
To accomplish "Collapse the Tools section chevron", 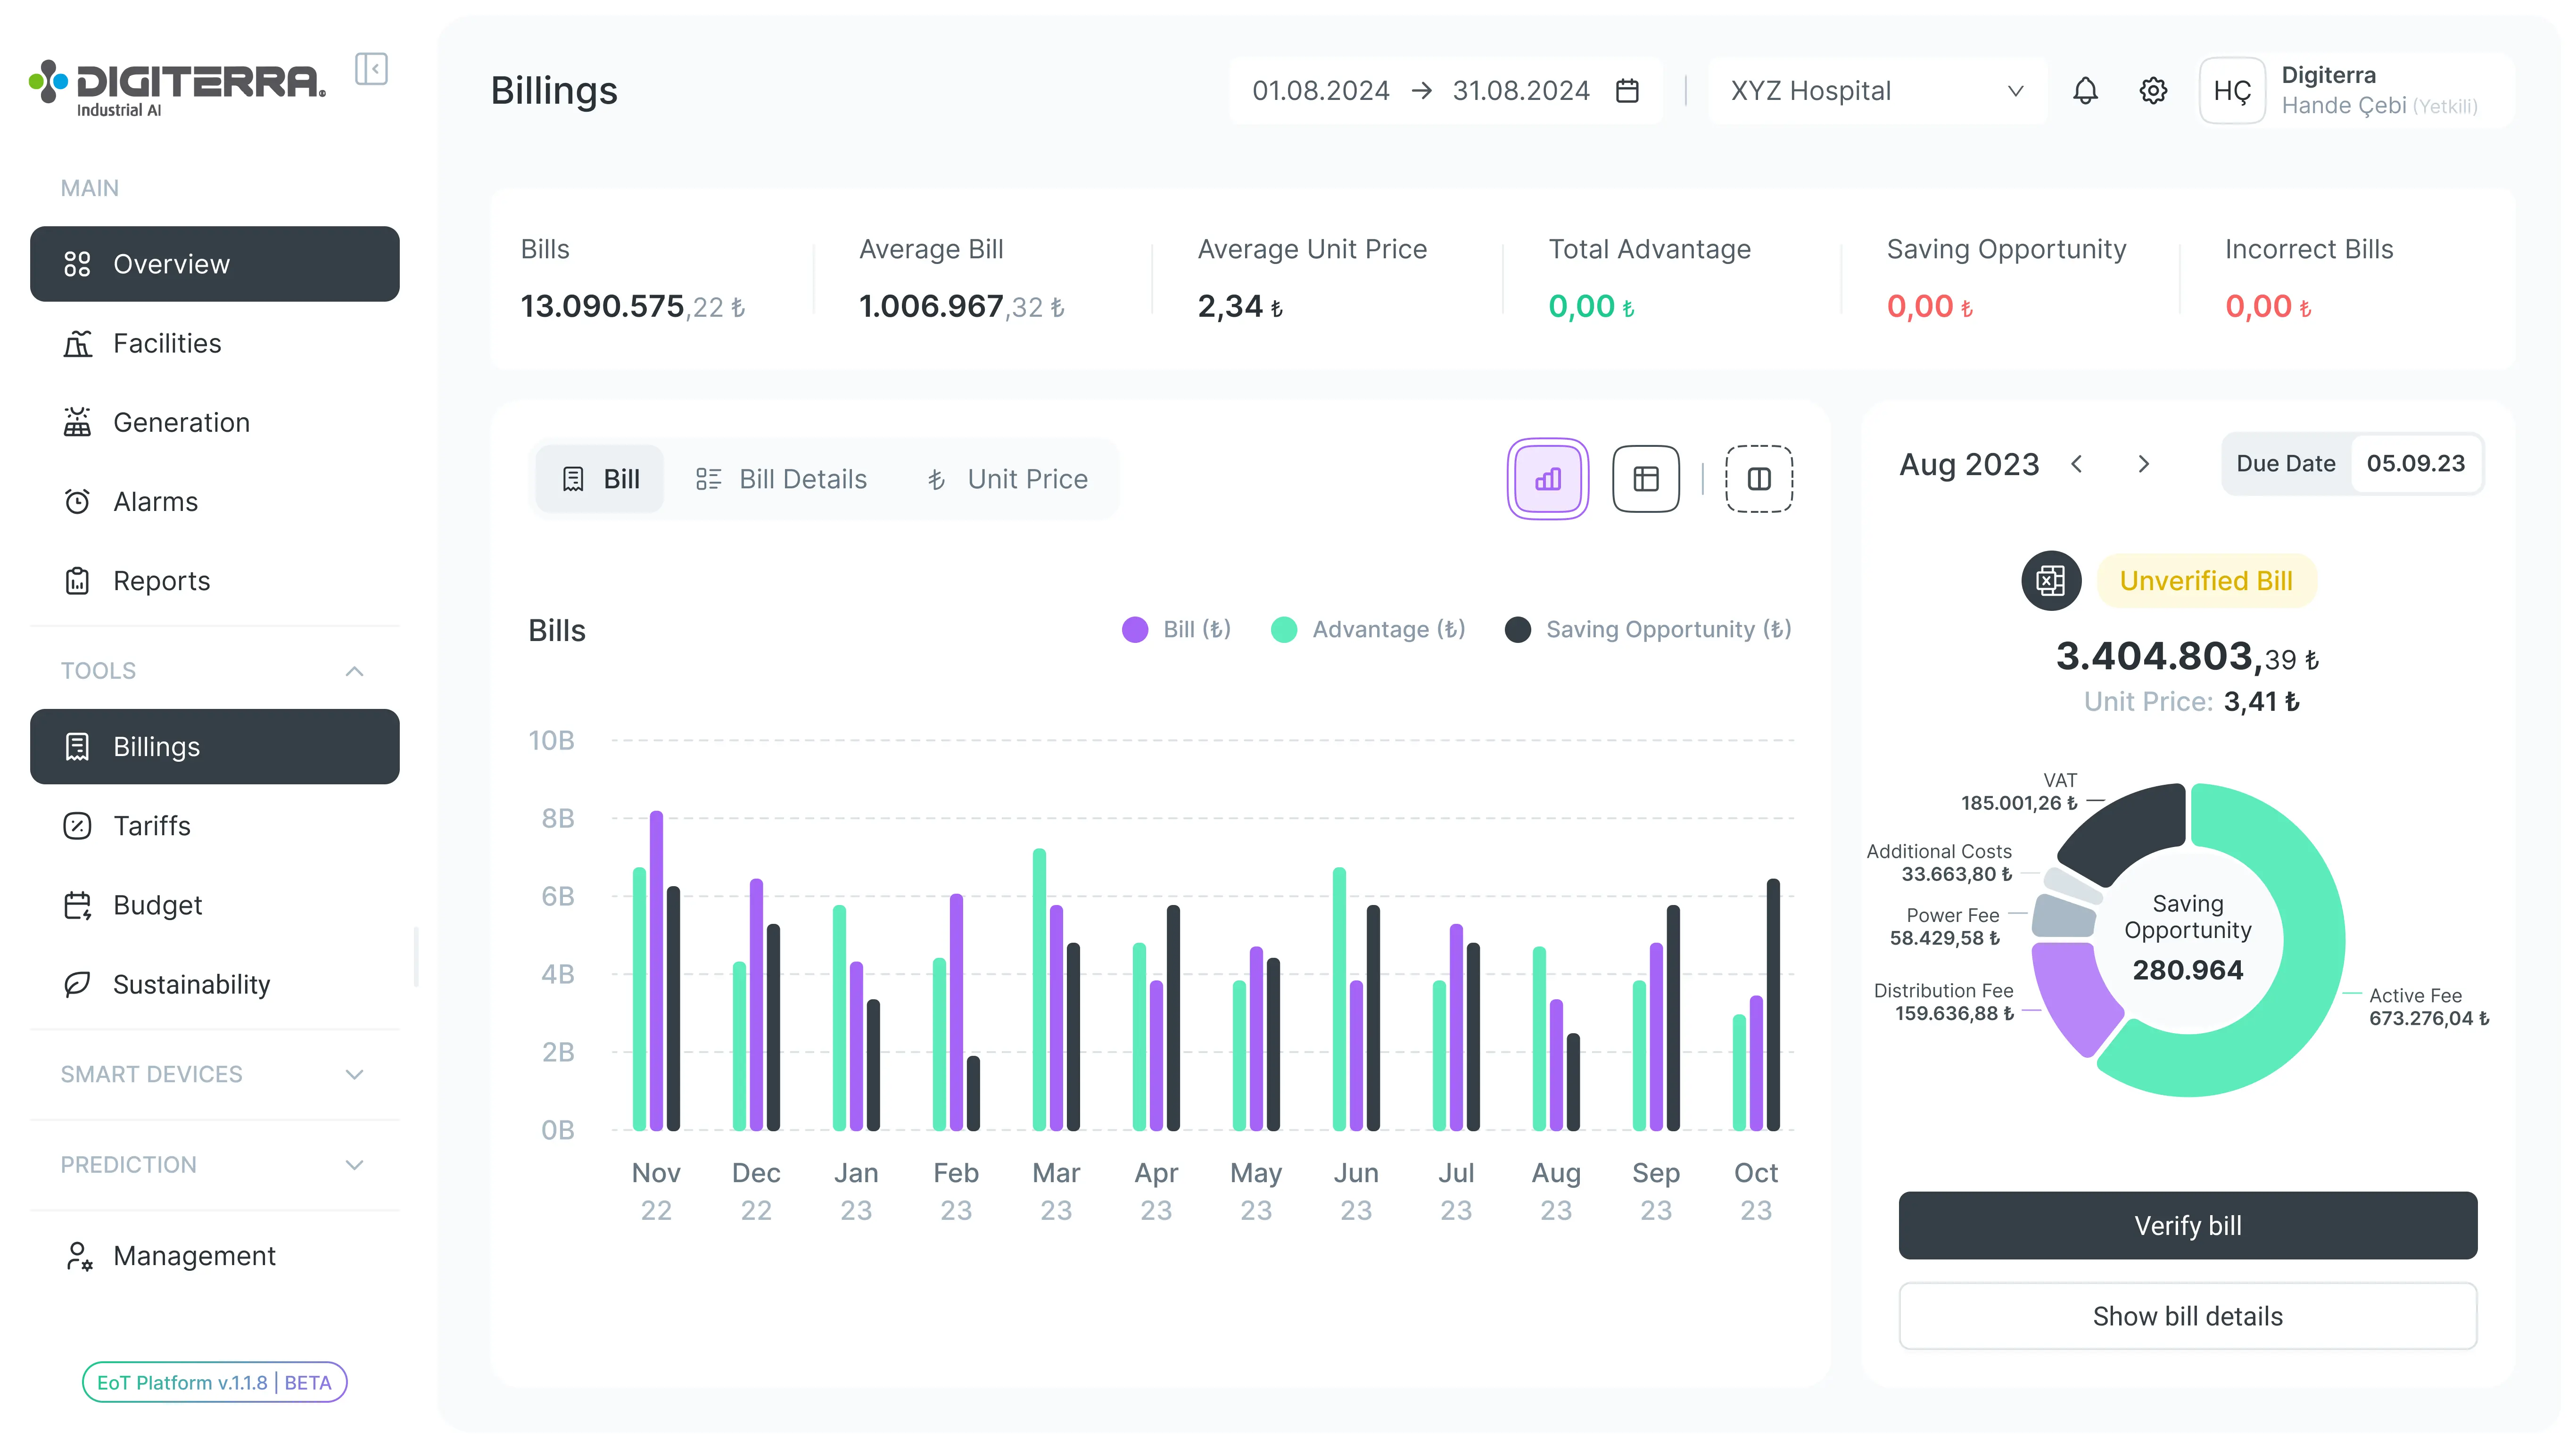I will pos(354,671).
